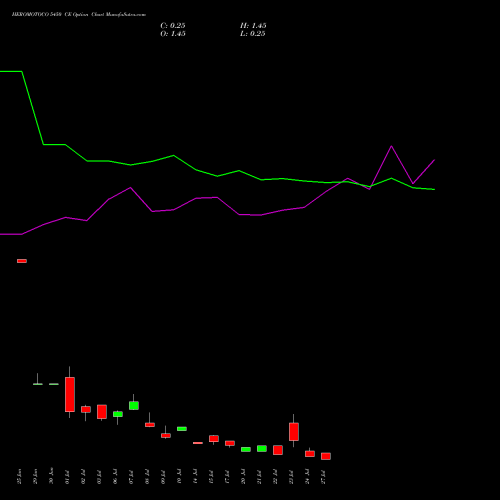This screenshot has width=500, height=500.
Task: Click the HEROMOTOCO CE Option Chart title
Action: (79, 15)
